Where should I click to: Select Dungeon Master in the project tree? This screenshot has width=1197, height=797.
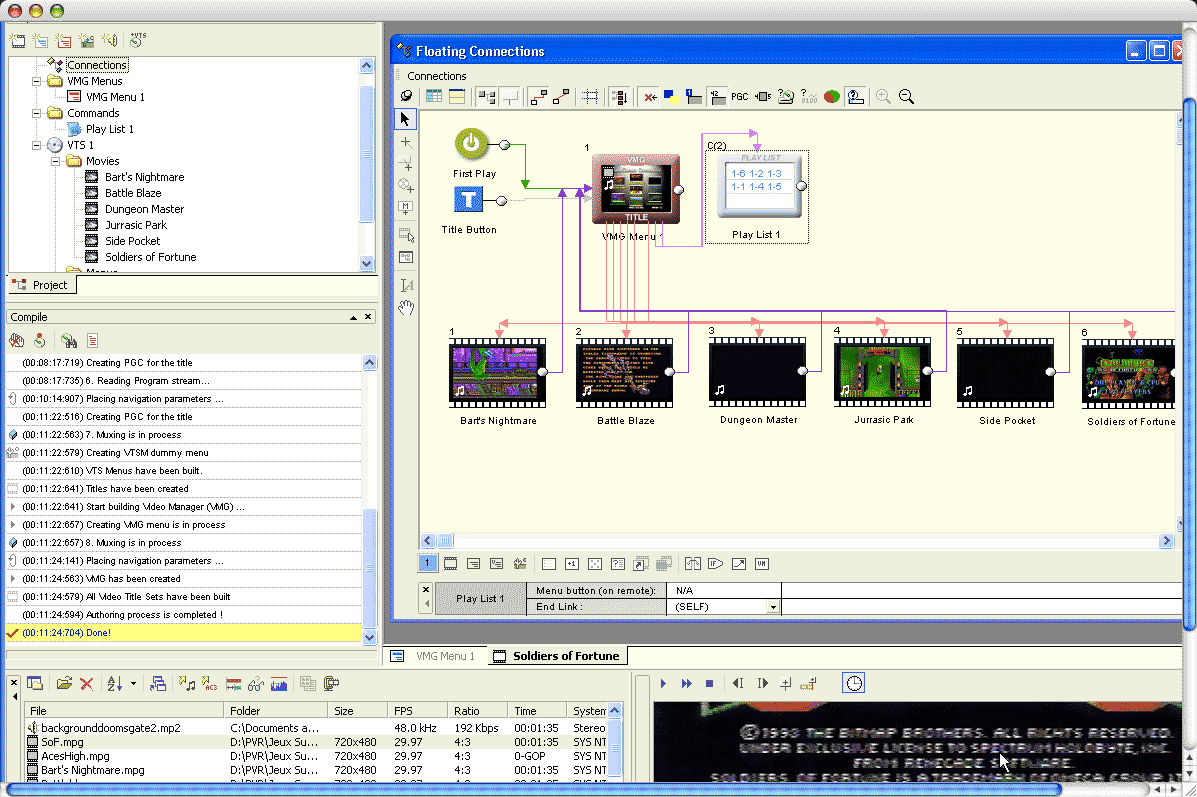pos(145,209)
